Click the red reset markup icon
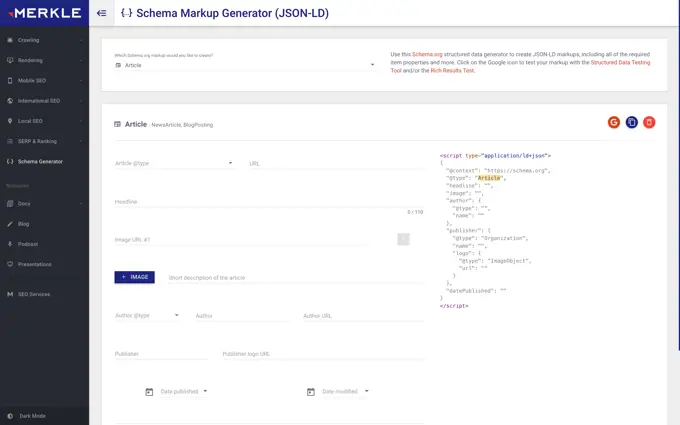 pos(649,122)
